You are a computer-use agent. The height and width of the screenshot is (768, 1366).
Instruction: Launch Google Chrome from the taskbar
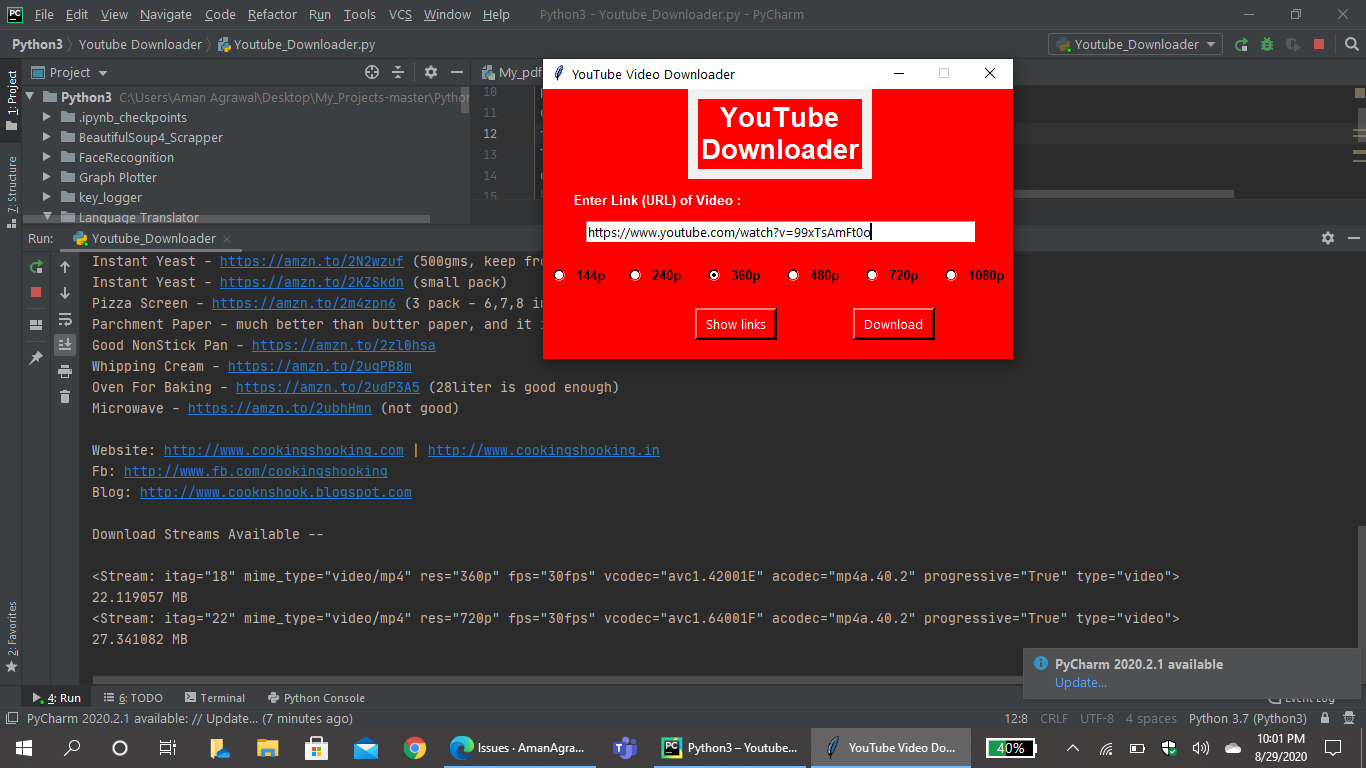tap(415, 747)
